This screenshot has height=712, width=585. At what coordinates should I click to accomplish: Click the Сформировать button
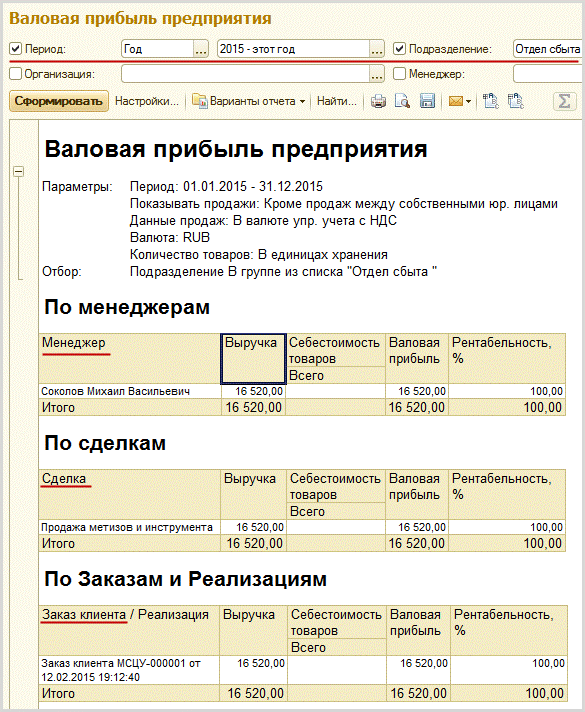coord(59,101)
